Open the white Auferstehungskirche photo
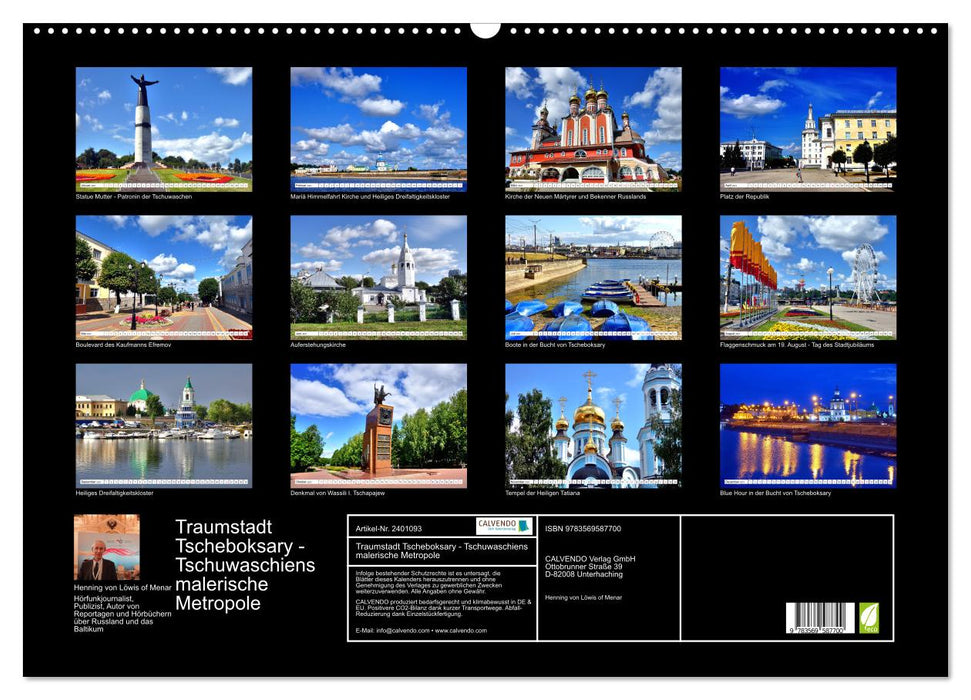Screen dimensions: 971x700 click(x=378, y=278)
